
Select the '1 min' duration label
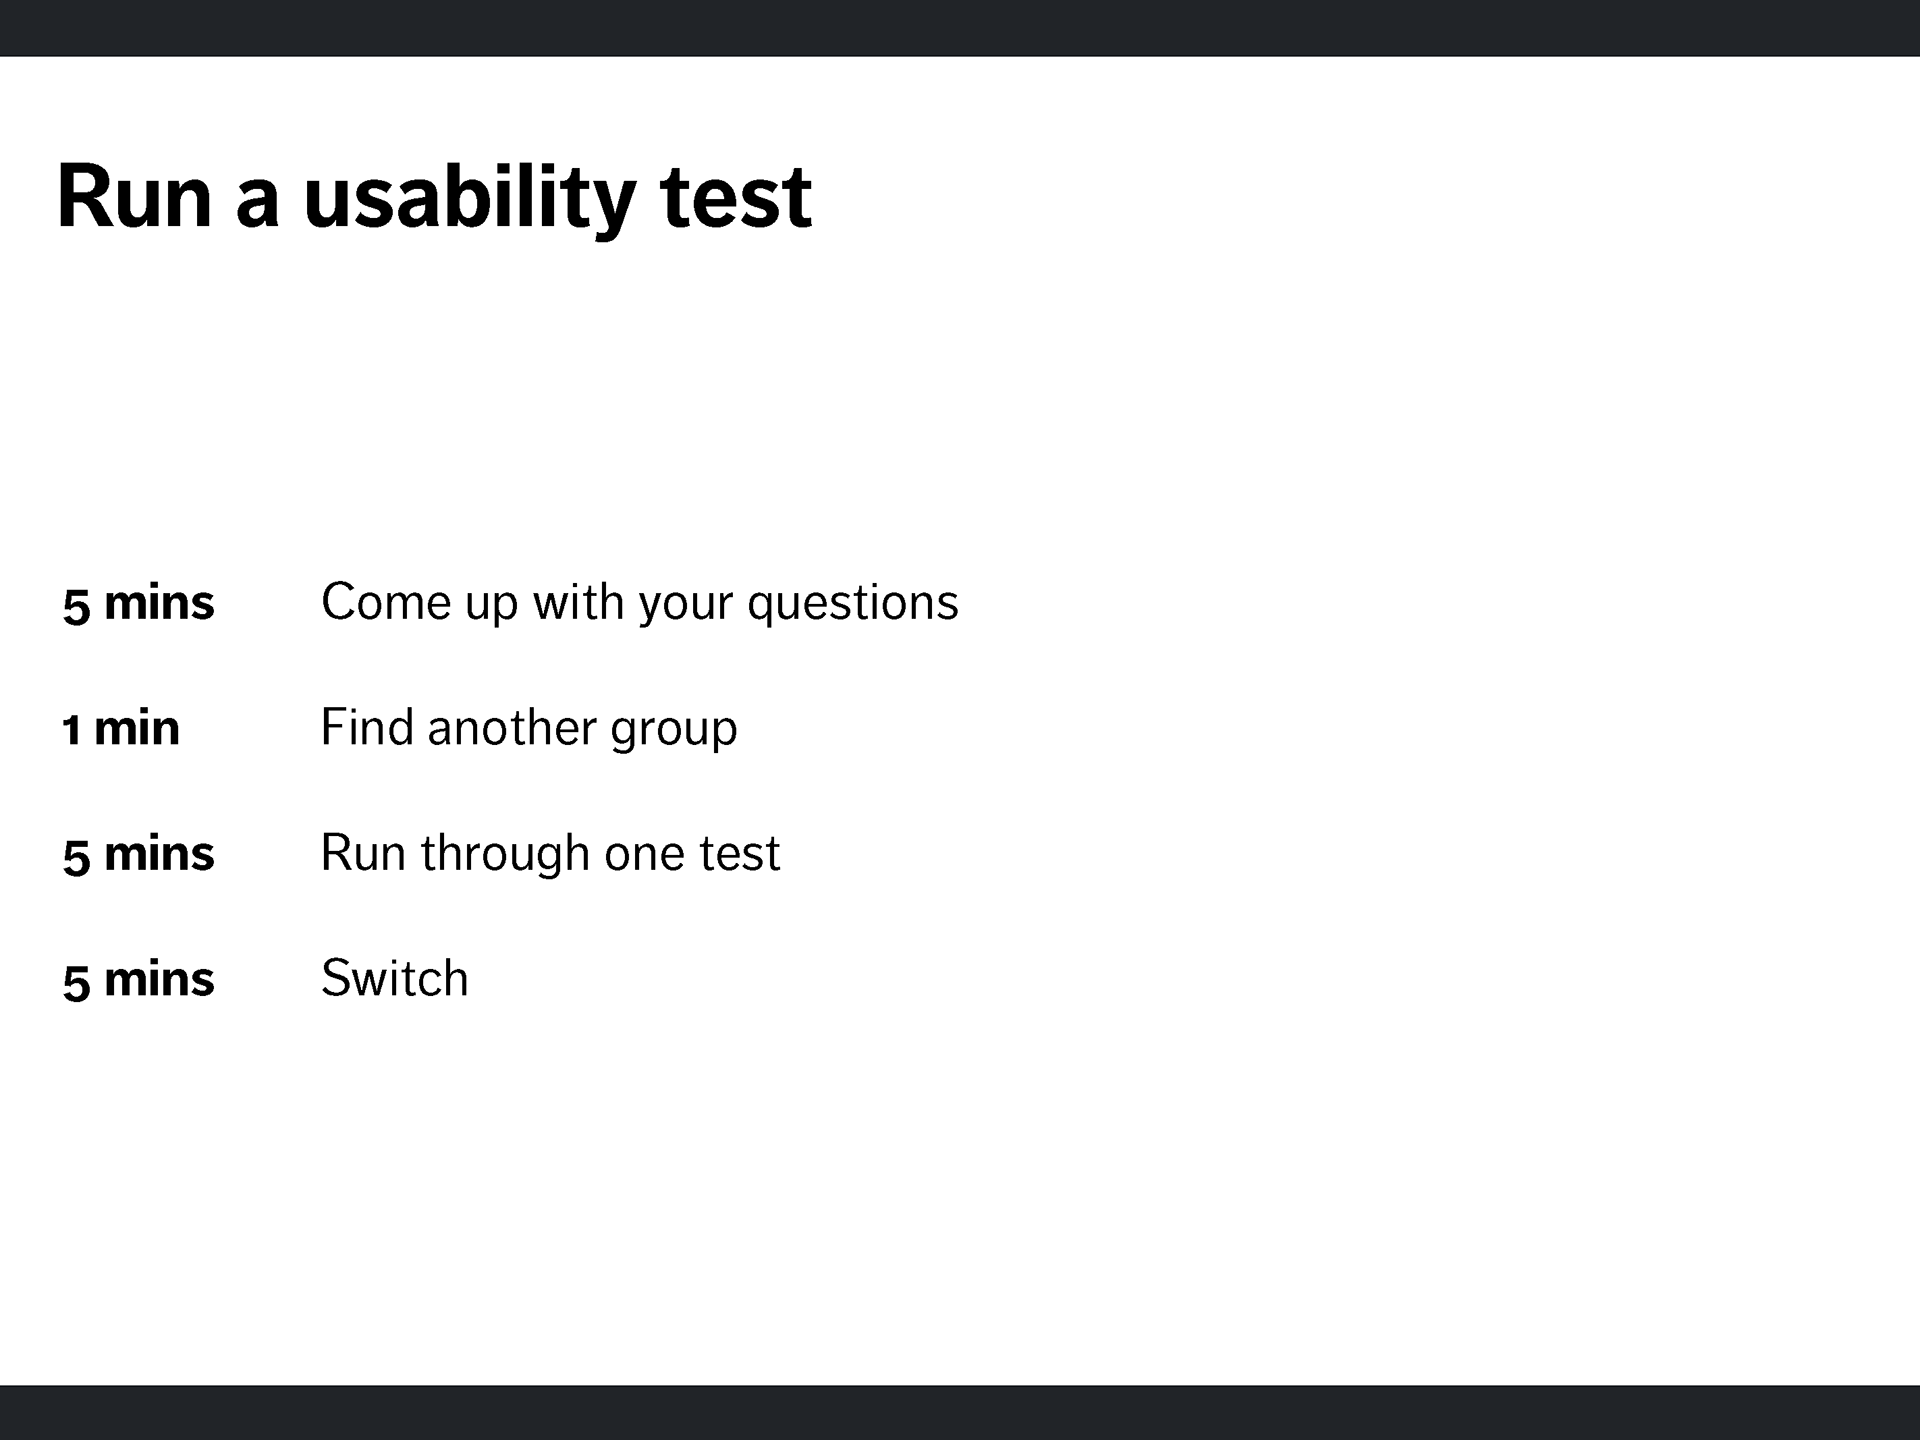coord(121,729)
